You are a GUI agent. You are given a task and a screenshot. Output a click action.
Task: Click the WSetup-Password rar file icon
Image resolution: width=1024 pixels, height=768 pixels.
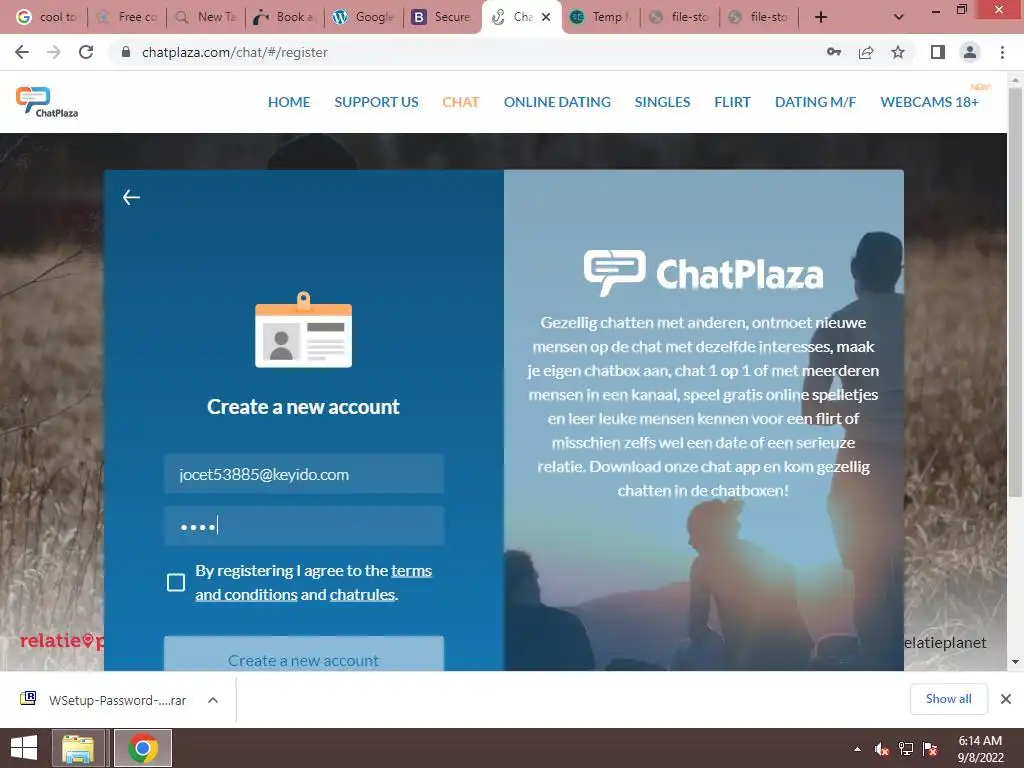tap(28, 699)
